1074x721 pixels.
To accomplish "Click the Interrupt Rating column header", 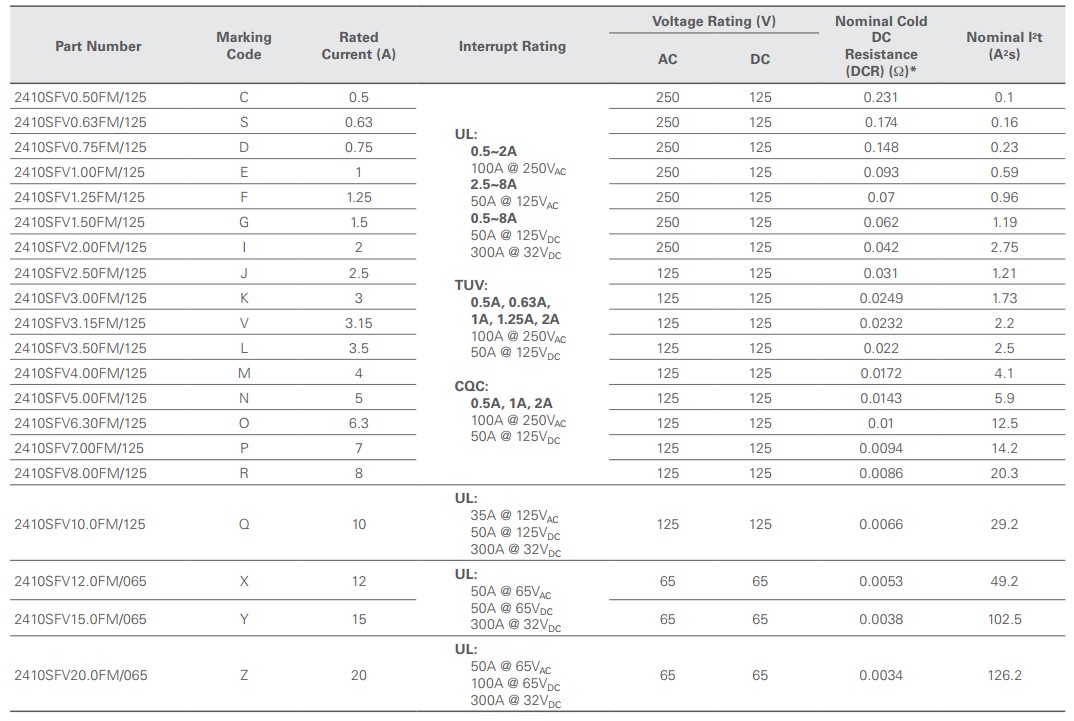I will (x=512, y=46).
